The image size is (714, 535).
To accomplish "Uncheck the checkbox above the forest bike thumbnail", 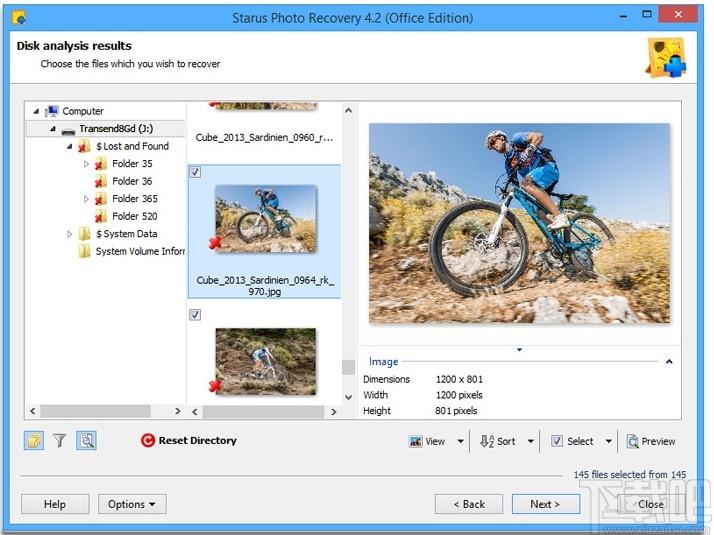I will tap(195, 314).
